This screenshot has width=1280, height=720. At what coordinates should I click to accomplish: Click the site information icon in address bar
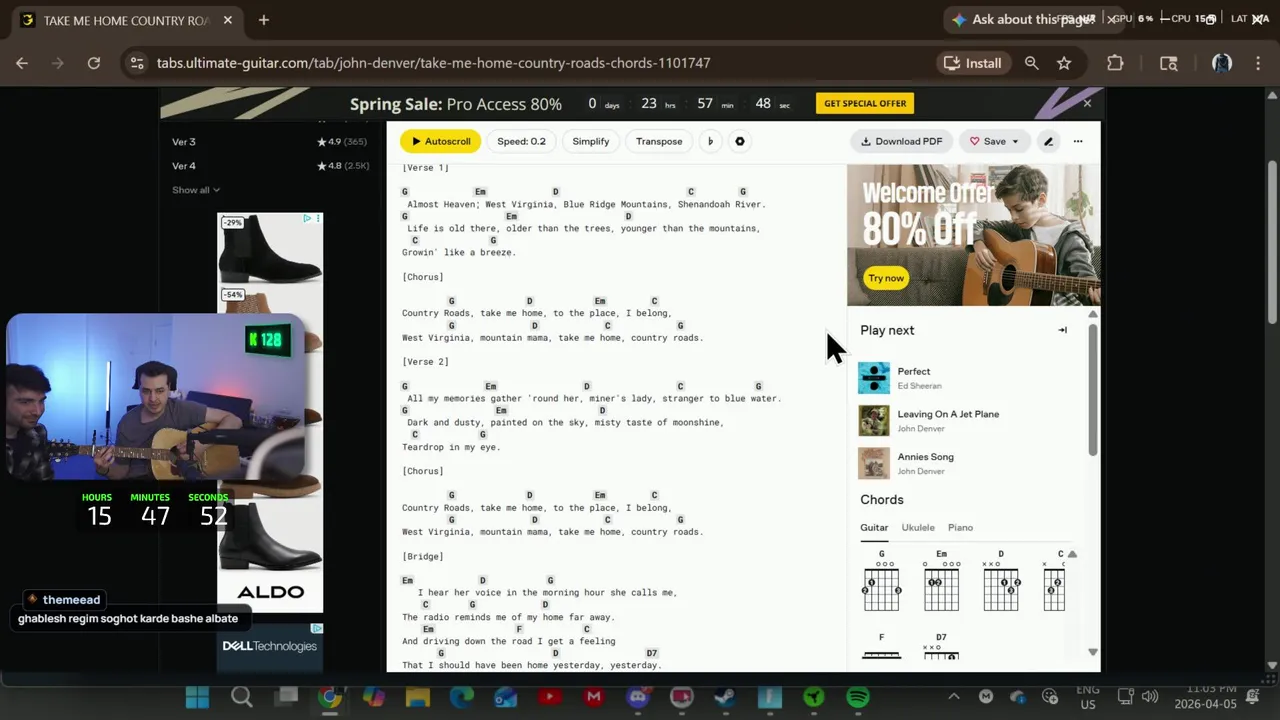[137, 63]
